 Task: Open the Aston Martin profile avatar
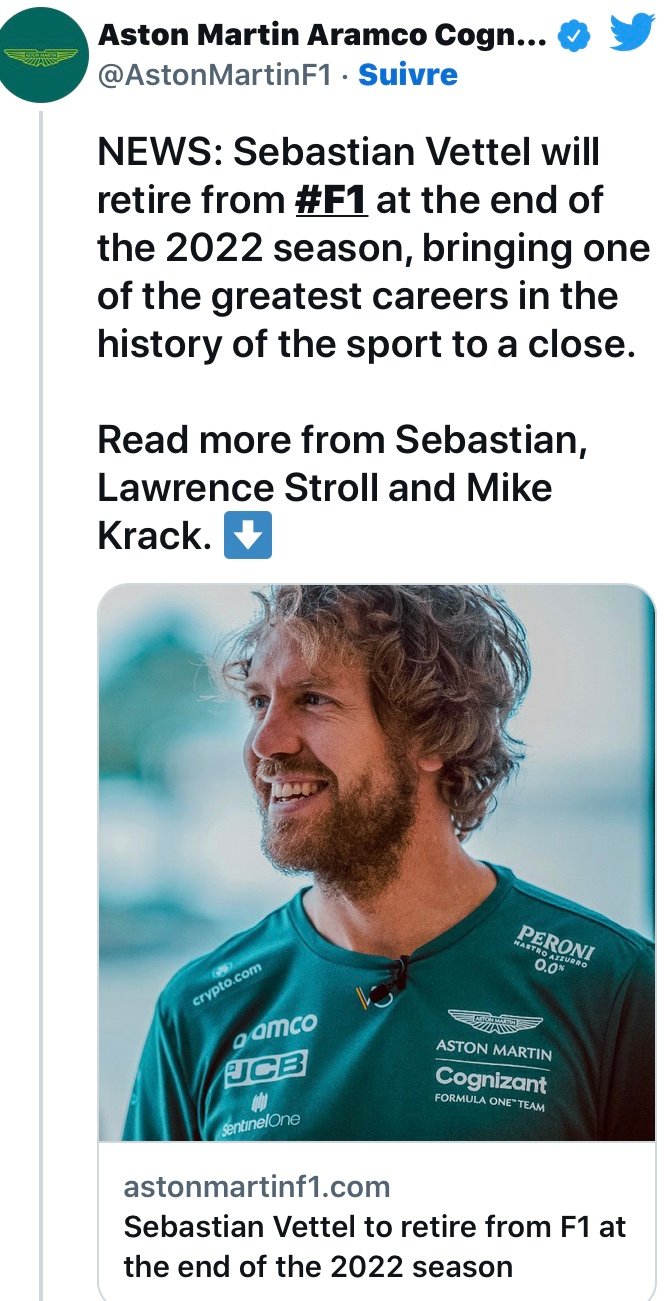pyautogui.click(x=44, y=55)
